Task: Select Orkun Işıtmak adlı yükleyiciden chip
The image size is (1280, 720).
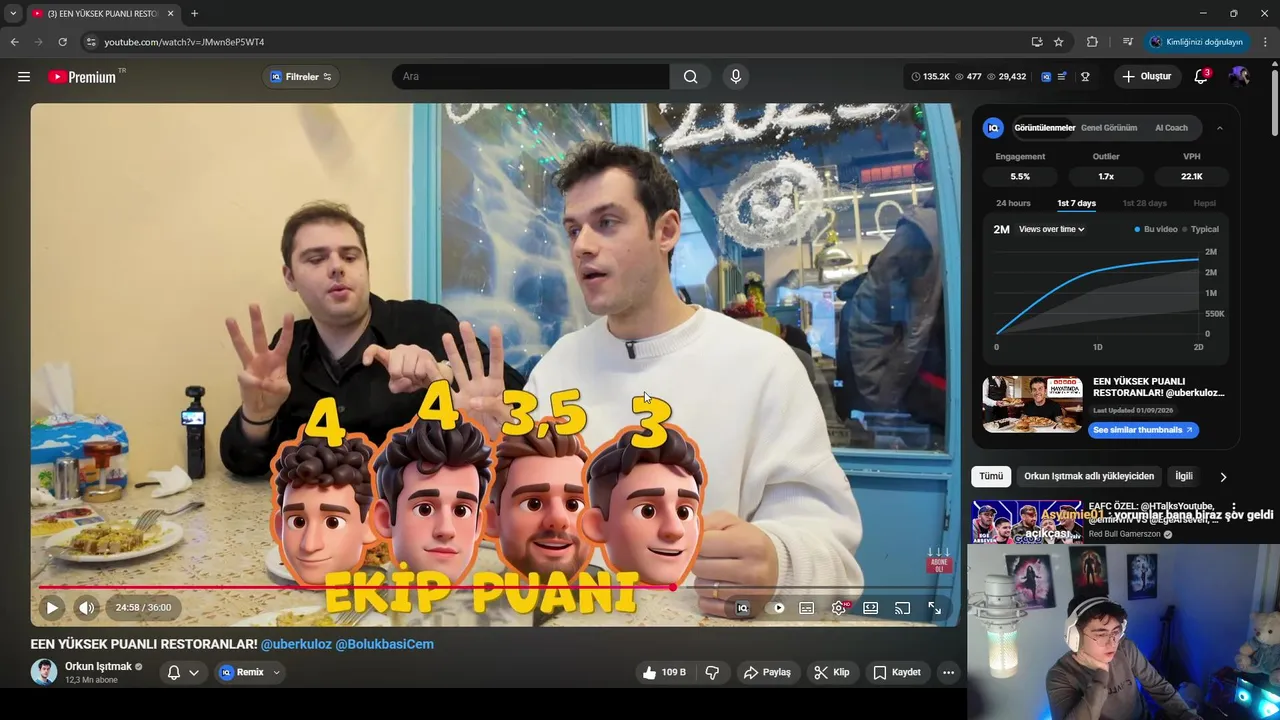Action: tap(1089, 477)
